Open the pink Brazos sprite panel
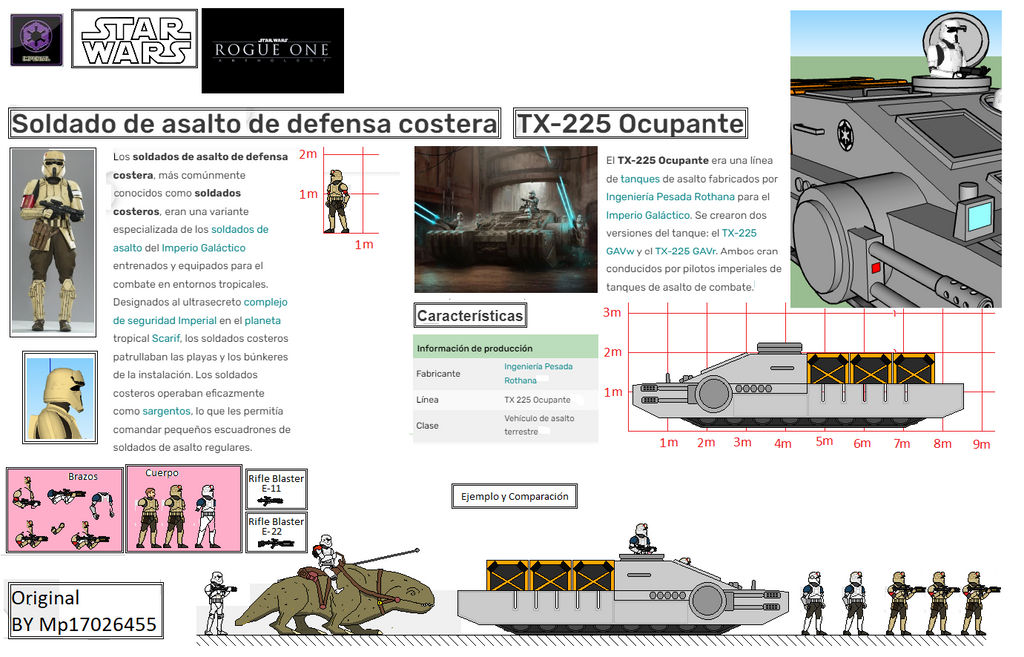This screenshot has height=657, width=1024. pos(64,510)
